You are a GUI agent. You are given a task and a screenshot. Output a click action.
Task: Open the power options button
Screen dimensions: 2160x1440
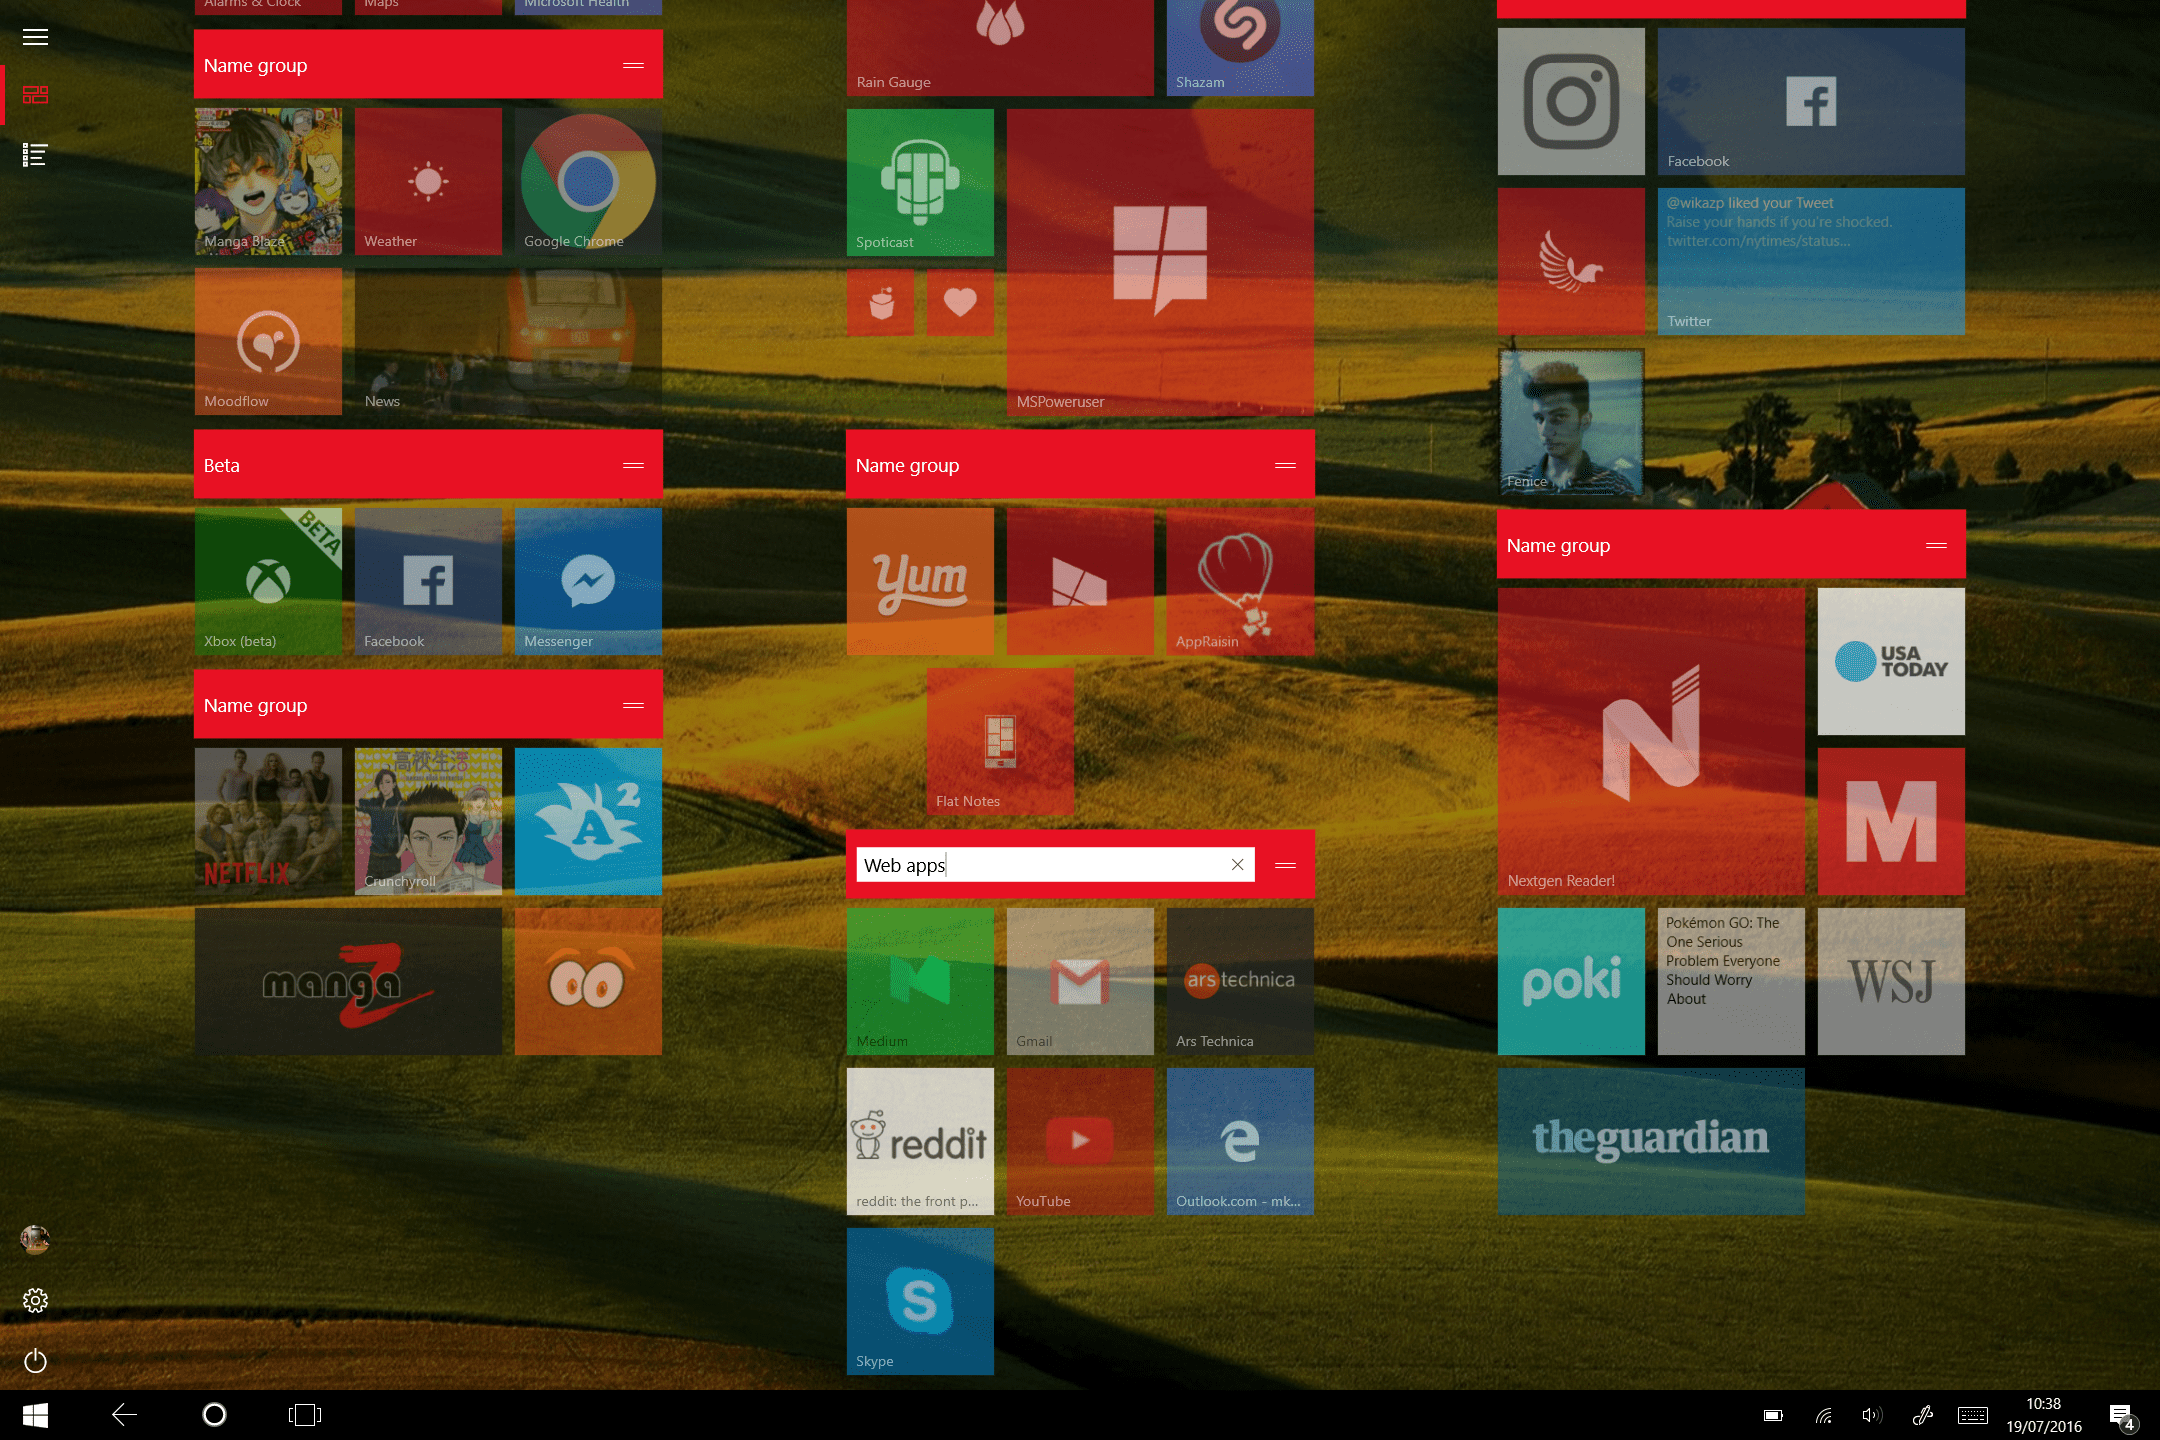[x=35, y=1360]
